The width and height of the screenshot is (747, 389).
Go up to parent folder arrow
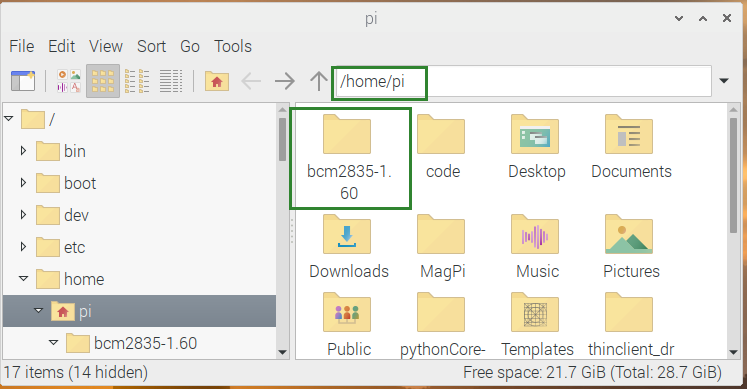pyautogui.click(x=319, y=81)
